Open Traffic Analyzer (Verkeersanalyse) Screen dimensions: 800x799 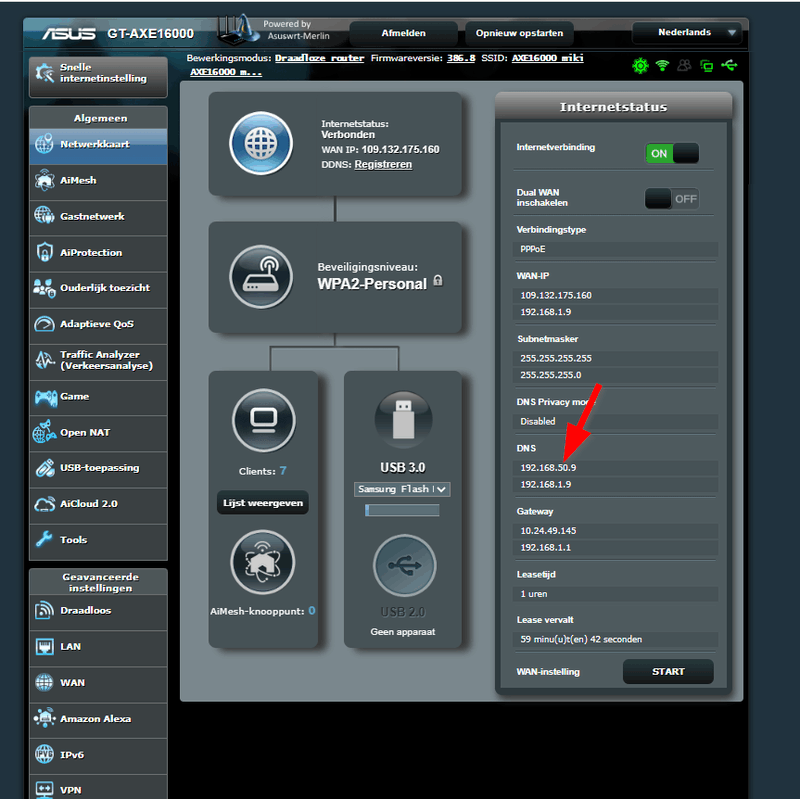tap(98, 361)
